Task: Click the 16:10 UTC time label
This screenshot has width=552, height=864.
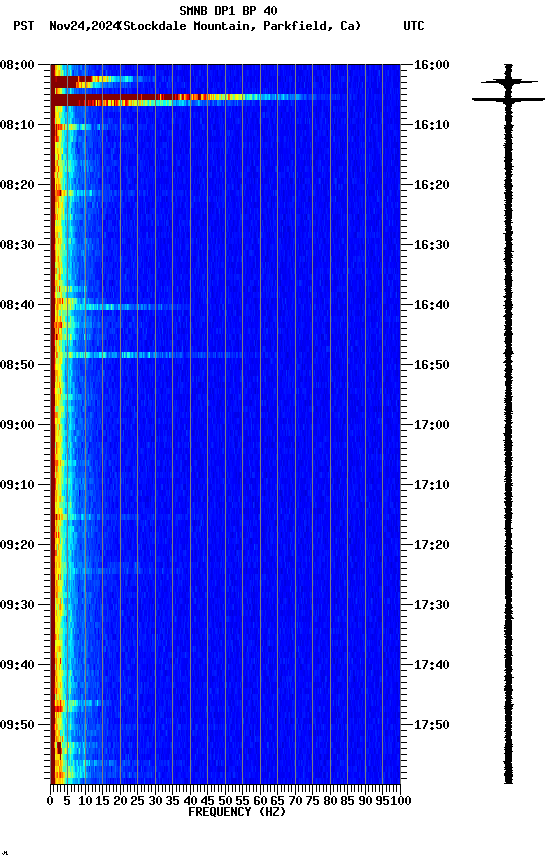Action: pyautogui.click(x=432, y=125)
